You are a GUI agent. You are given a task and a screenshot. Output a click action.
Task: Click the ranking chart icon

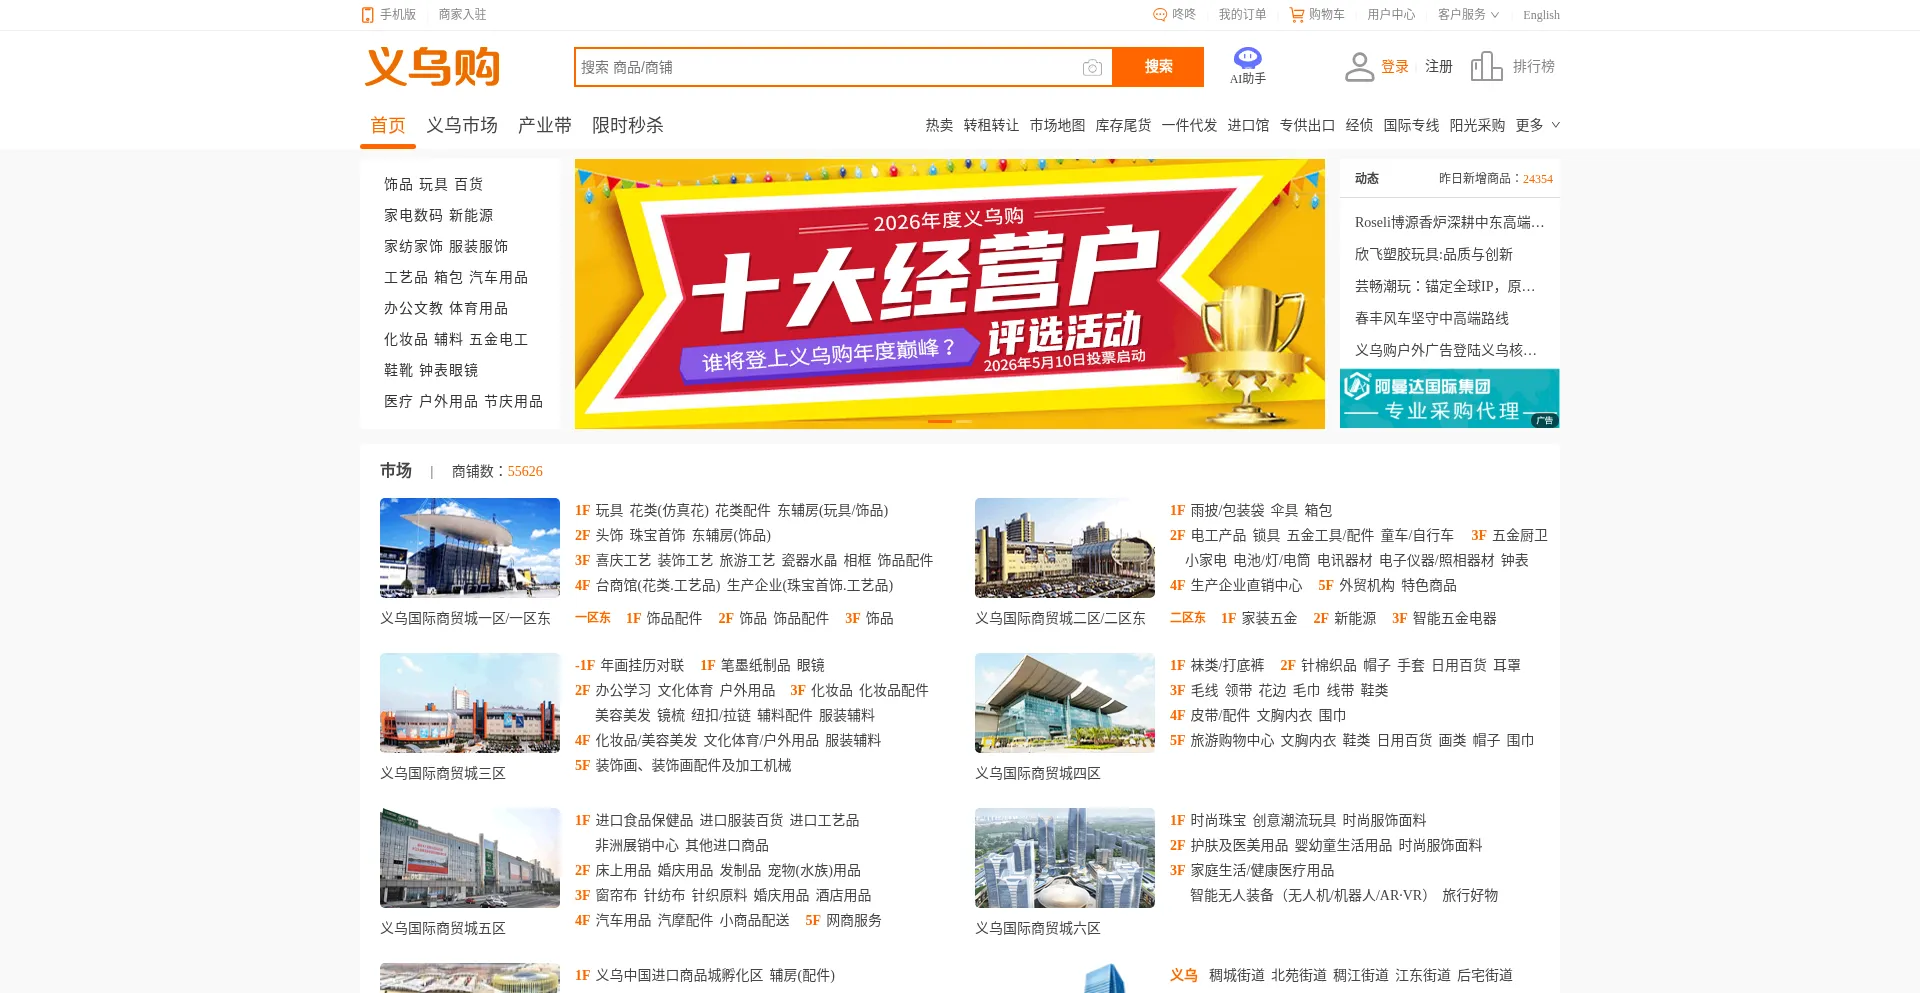(x=1487, y=67)
